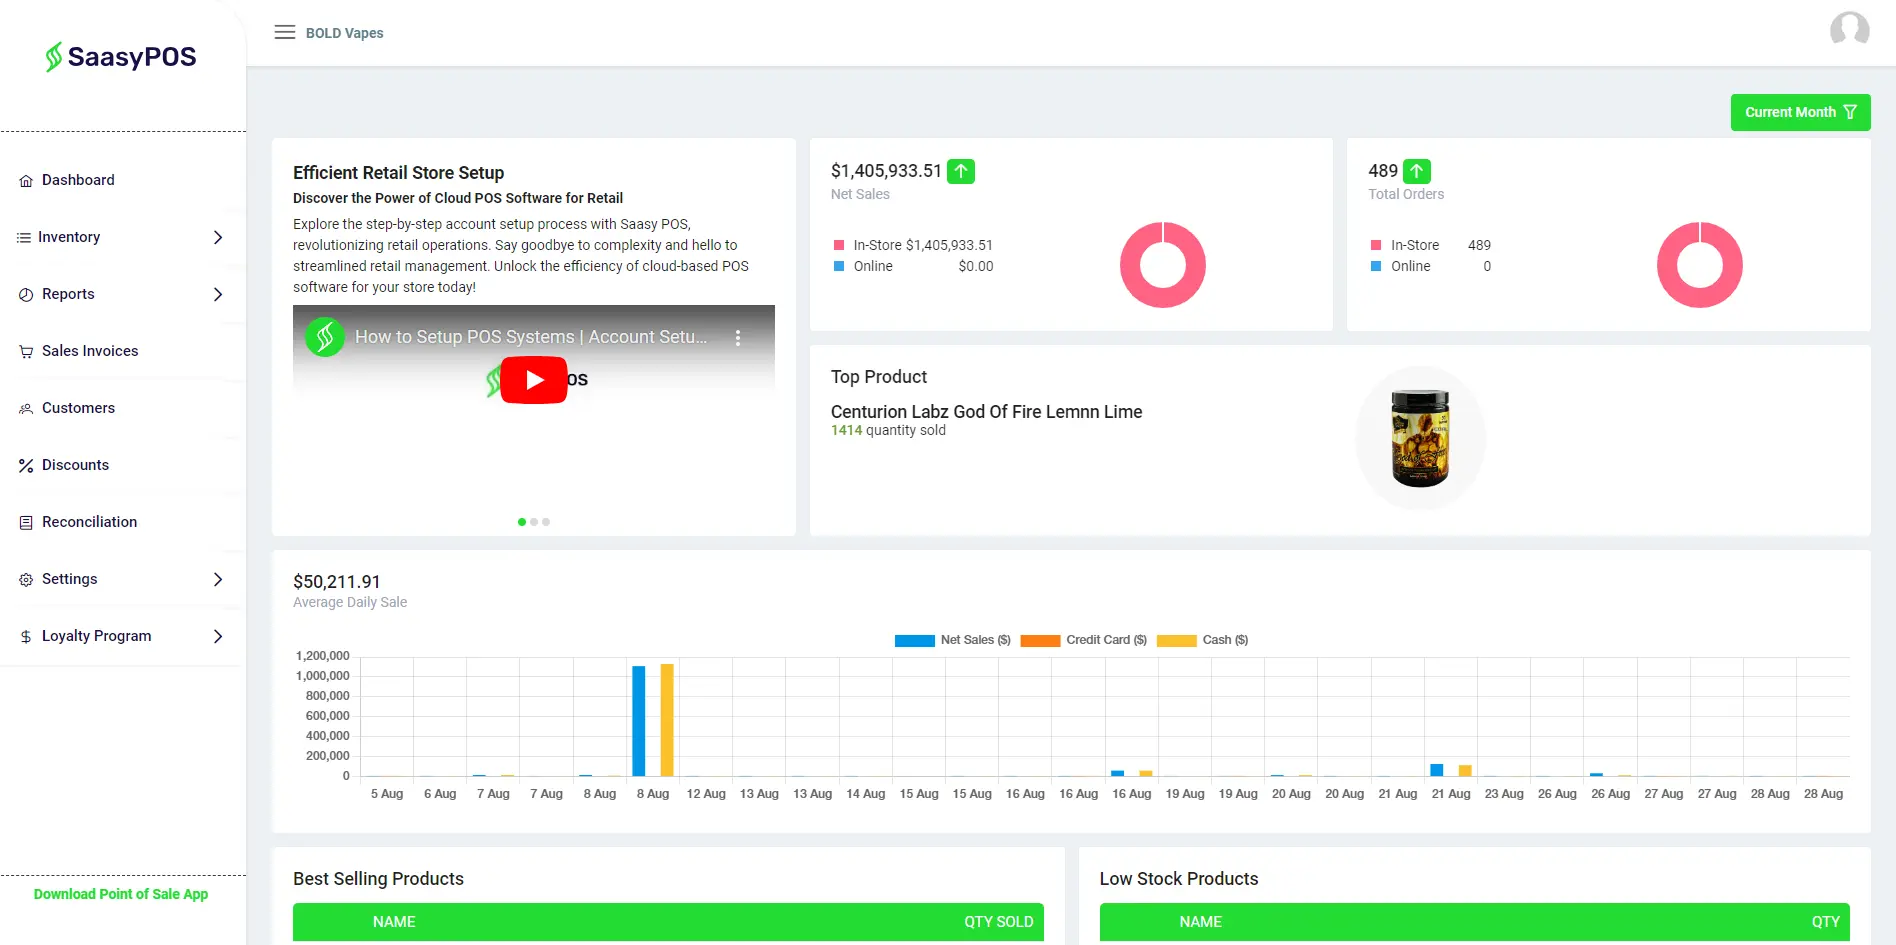Toggle the hamburger menu icon
Viewport: 1896px width, 945px height.
[285, 32]
